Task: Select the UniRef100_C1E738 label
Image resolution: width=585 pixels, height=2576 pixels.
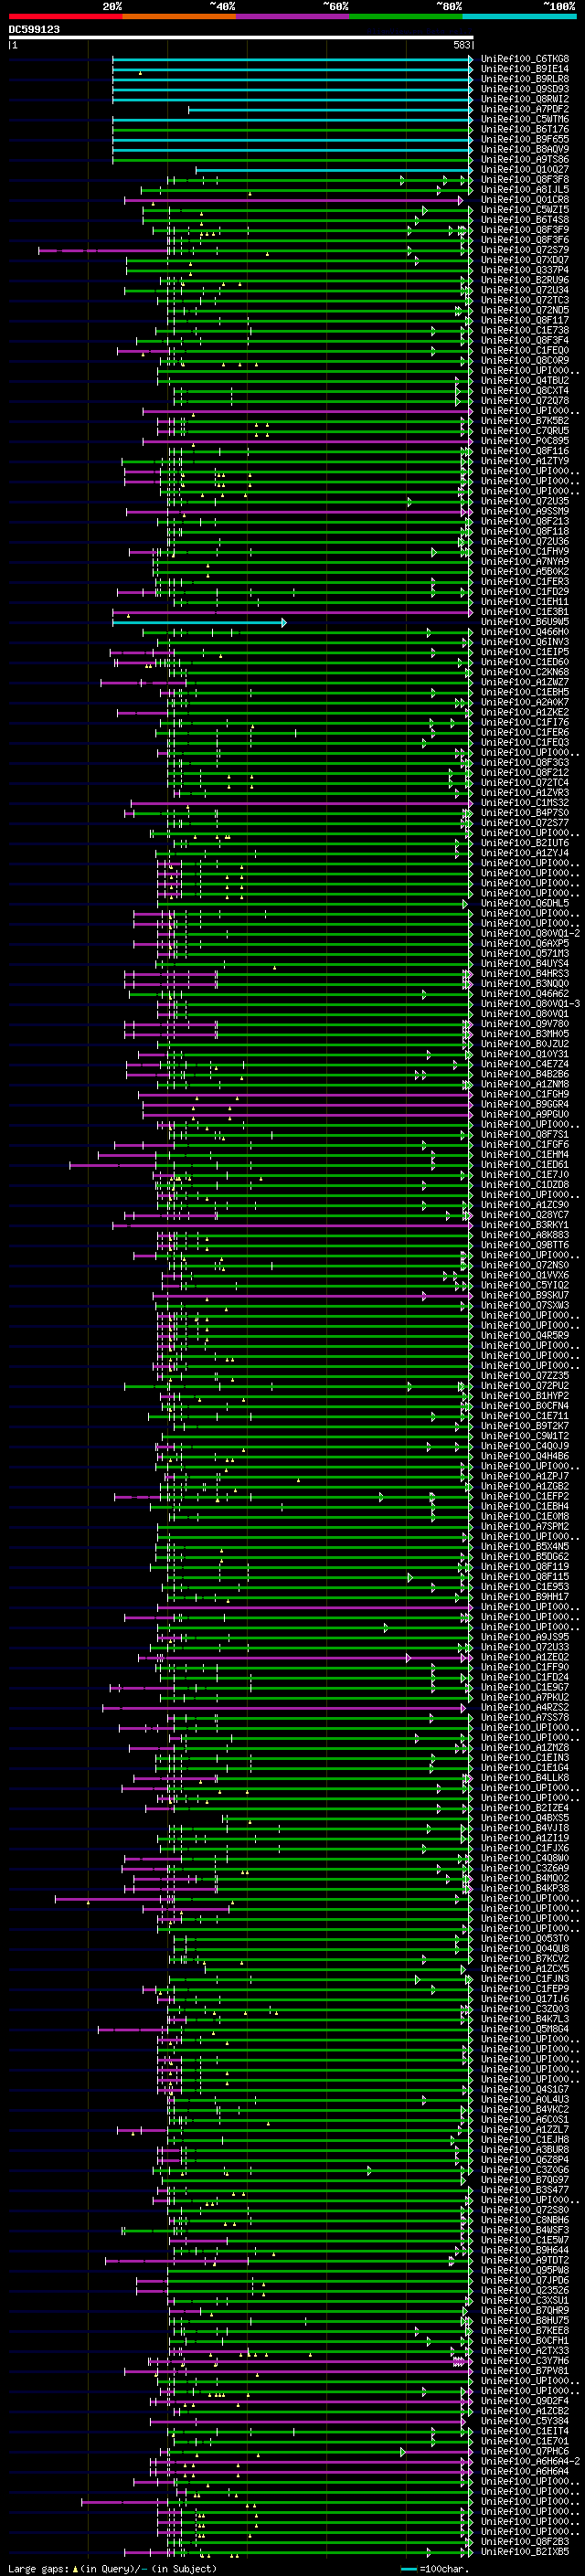Action: point(525,330)
